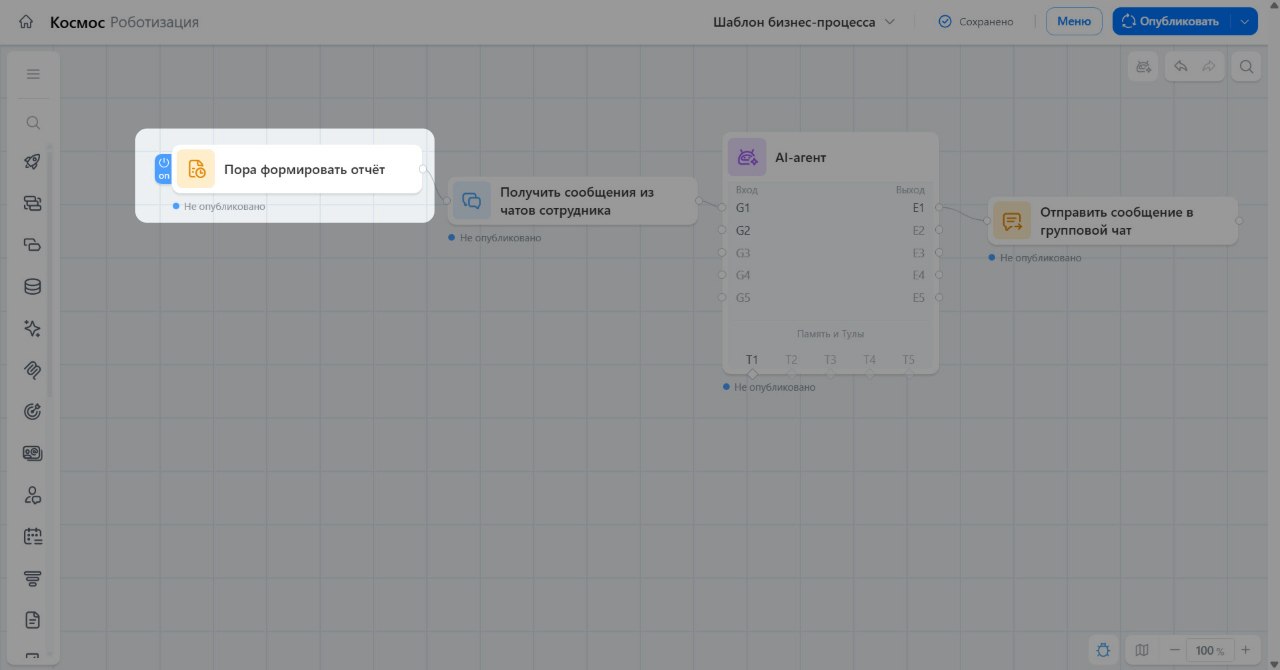Go to home via the house icon

[x=26, y=22]
